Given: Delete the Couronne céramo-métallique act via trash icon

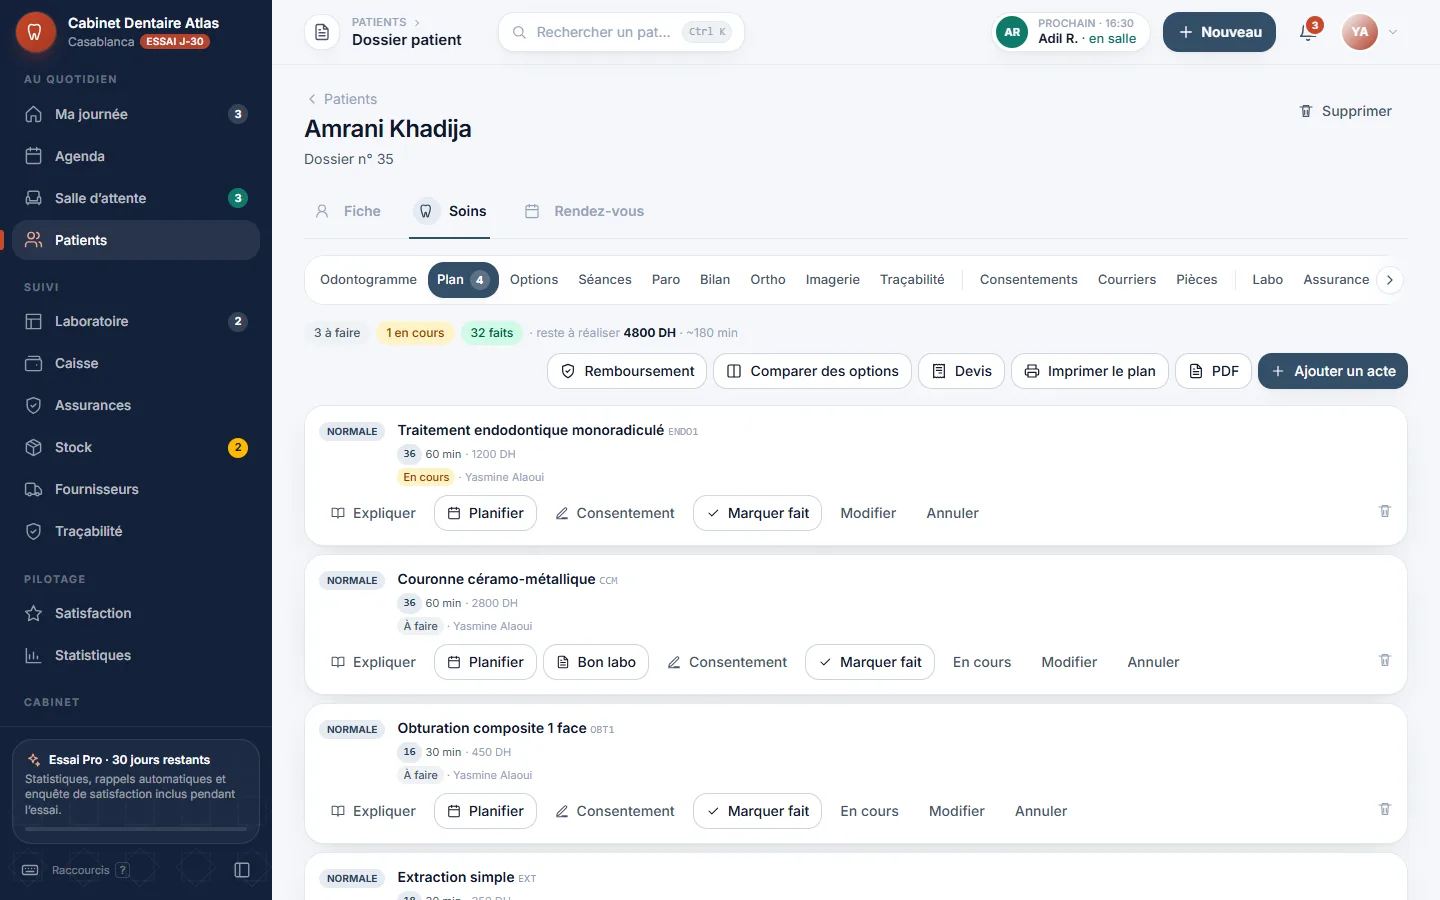Looking at the screenshot, I should [1385, 661].
